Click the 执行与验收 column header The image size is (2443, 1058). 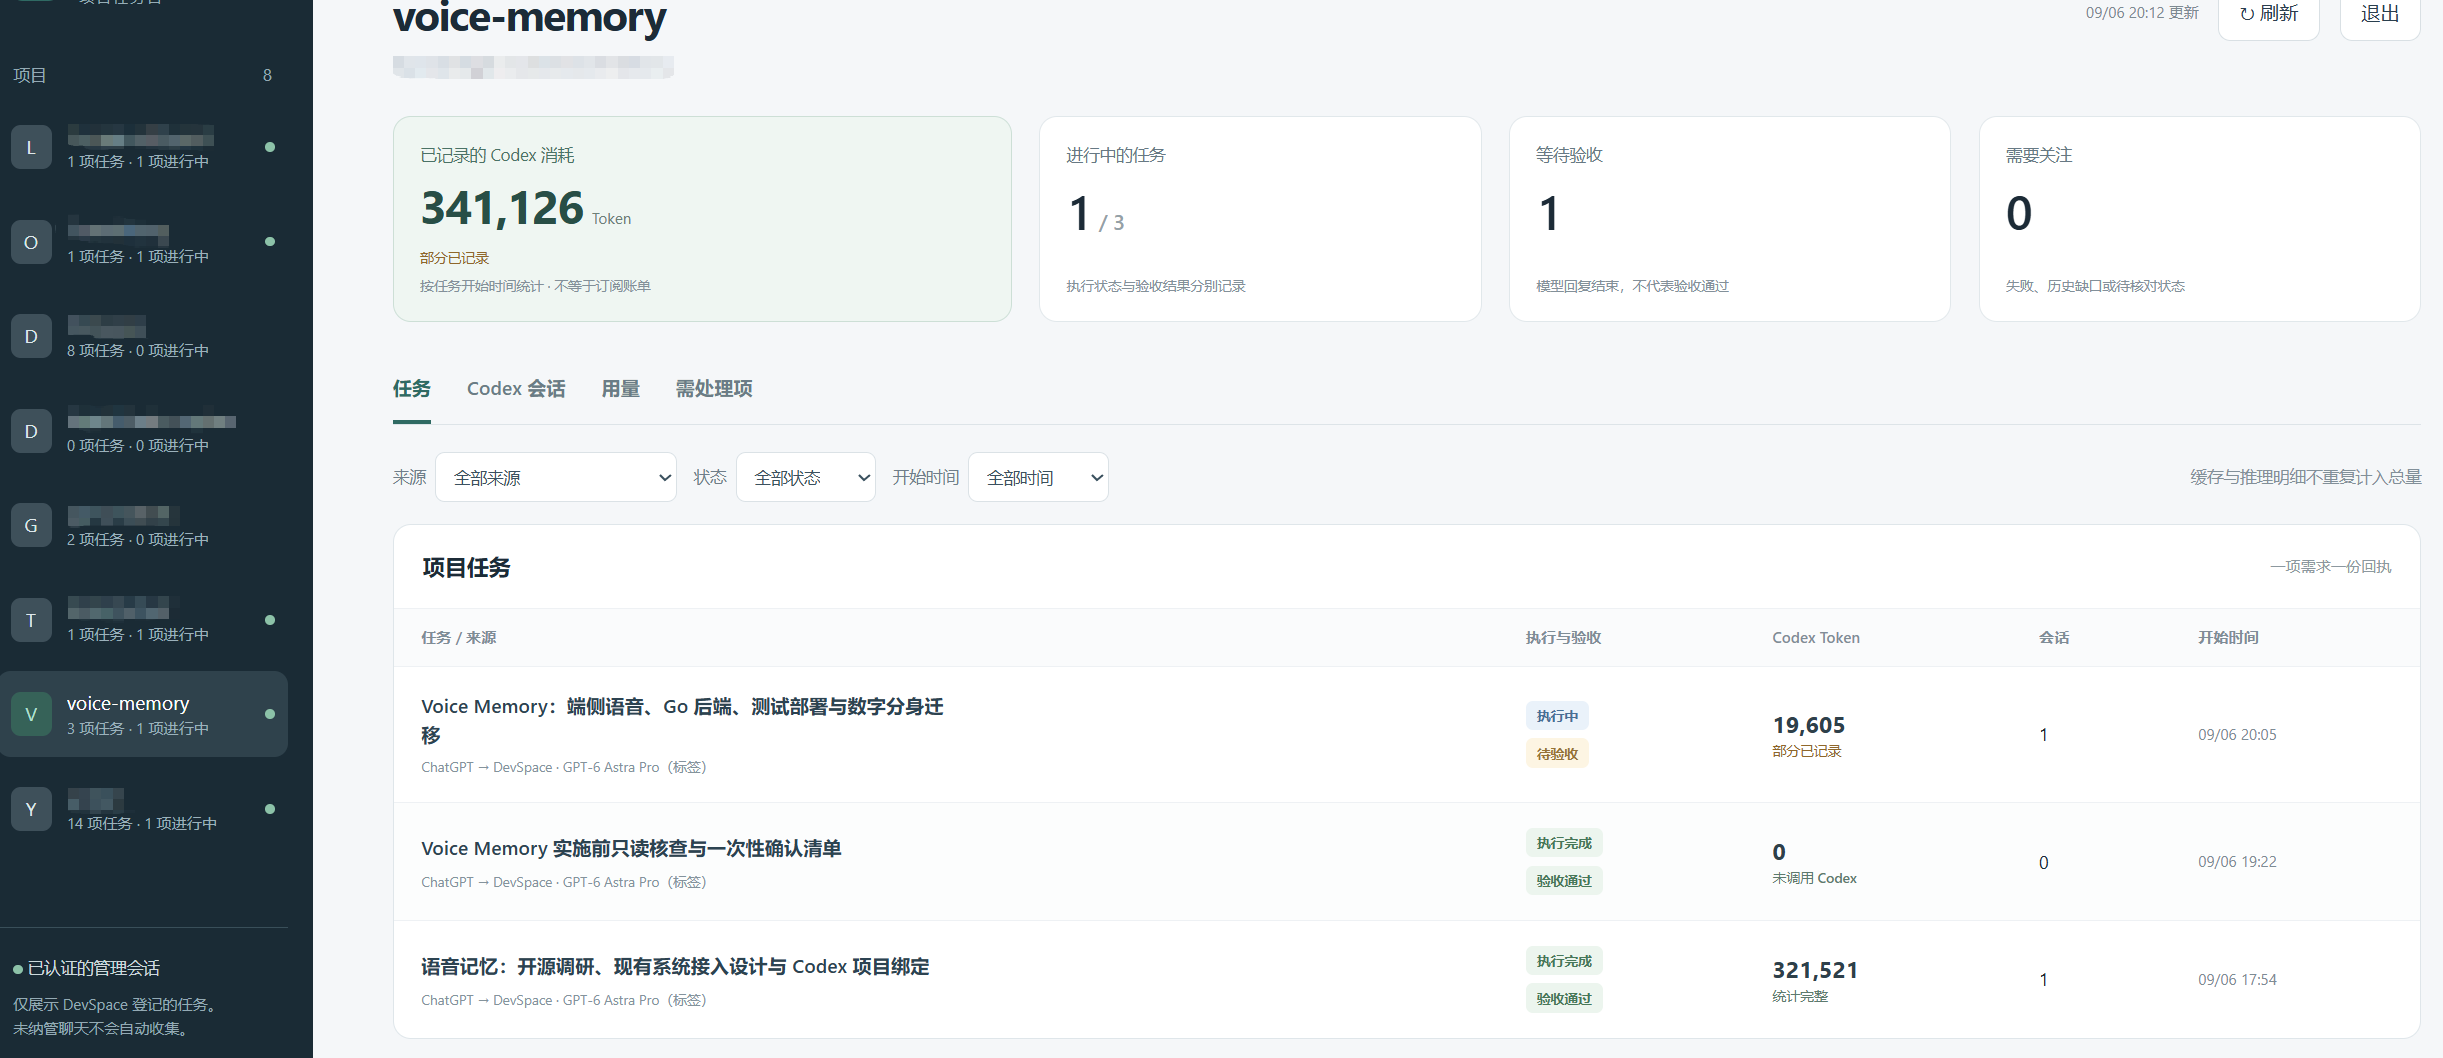click(x=1563, y=638)
